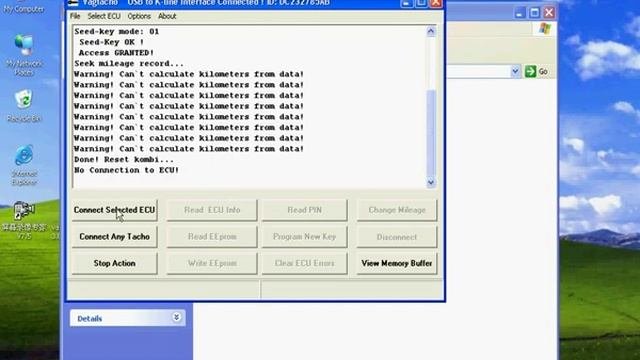The width and height of the screenshot is (640, 360).
Task: Click the log scrollbar up arrow
Action: 431,31
